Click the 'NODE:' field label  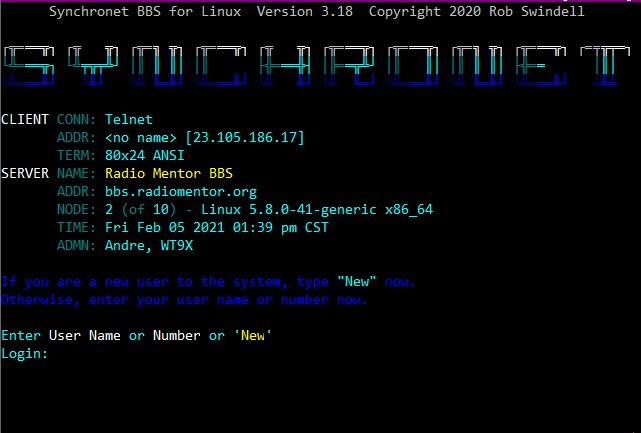(76, 209)
